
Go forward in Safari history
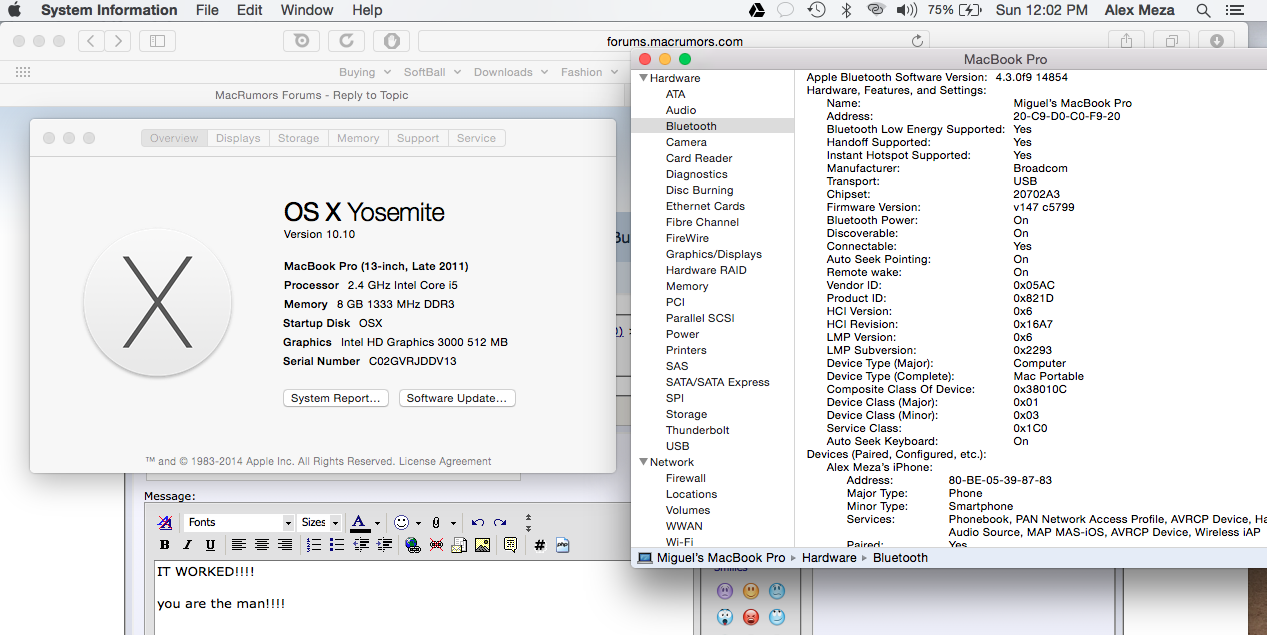pos(118,41)
